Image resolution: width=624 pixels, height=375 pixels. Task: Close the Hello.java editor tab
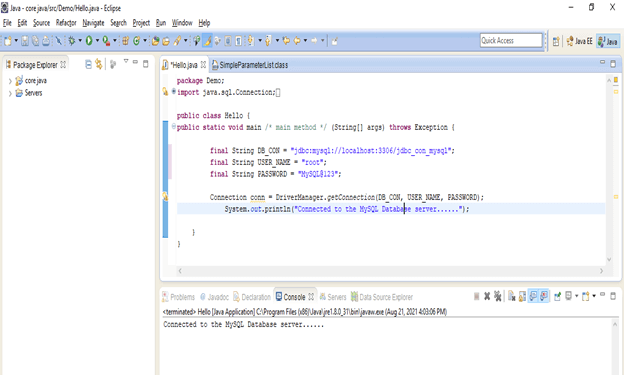[203, 64]
